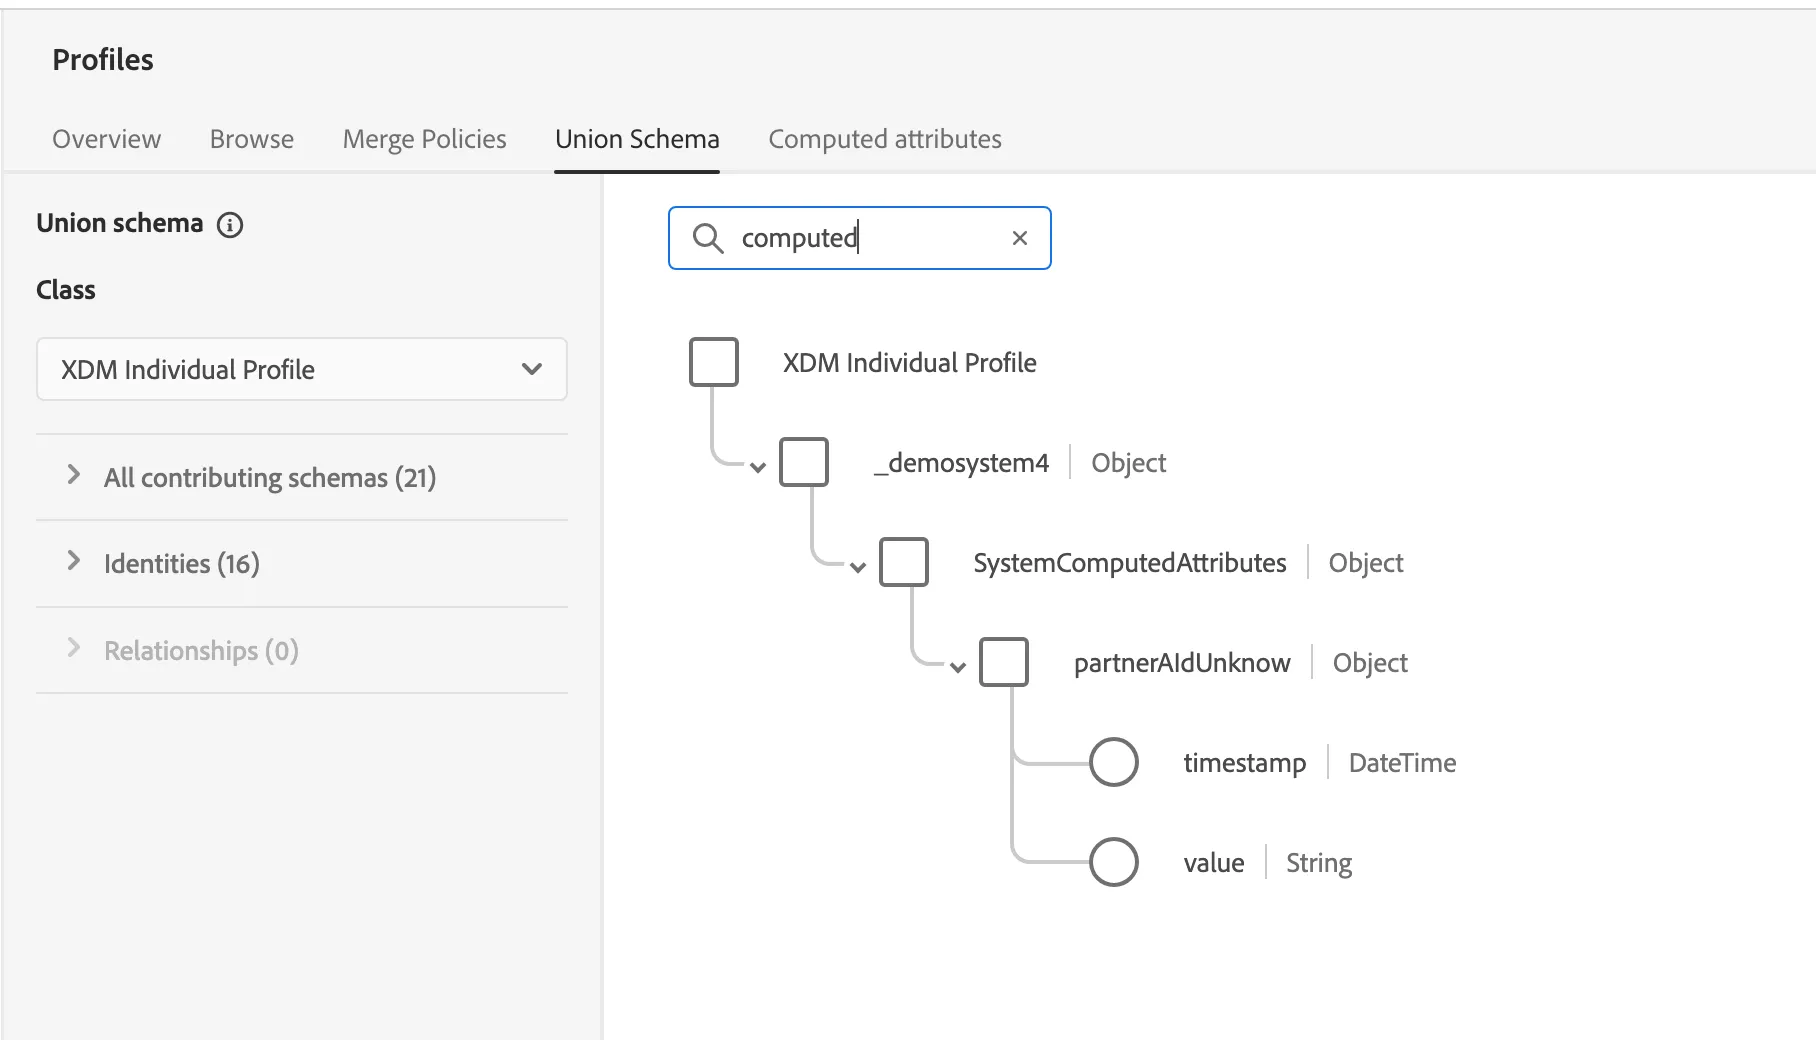The width and height of the screenshot is (1816, 1040).
Task: Select the value field circle
Action: coord(1114,862)
